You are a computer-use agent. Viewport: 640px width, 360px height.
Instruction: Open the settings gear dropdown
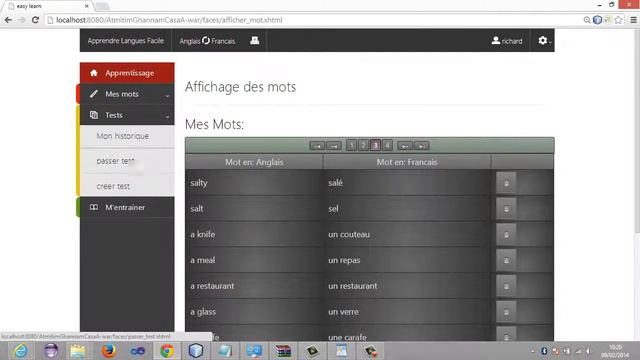tap(544, 40)
